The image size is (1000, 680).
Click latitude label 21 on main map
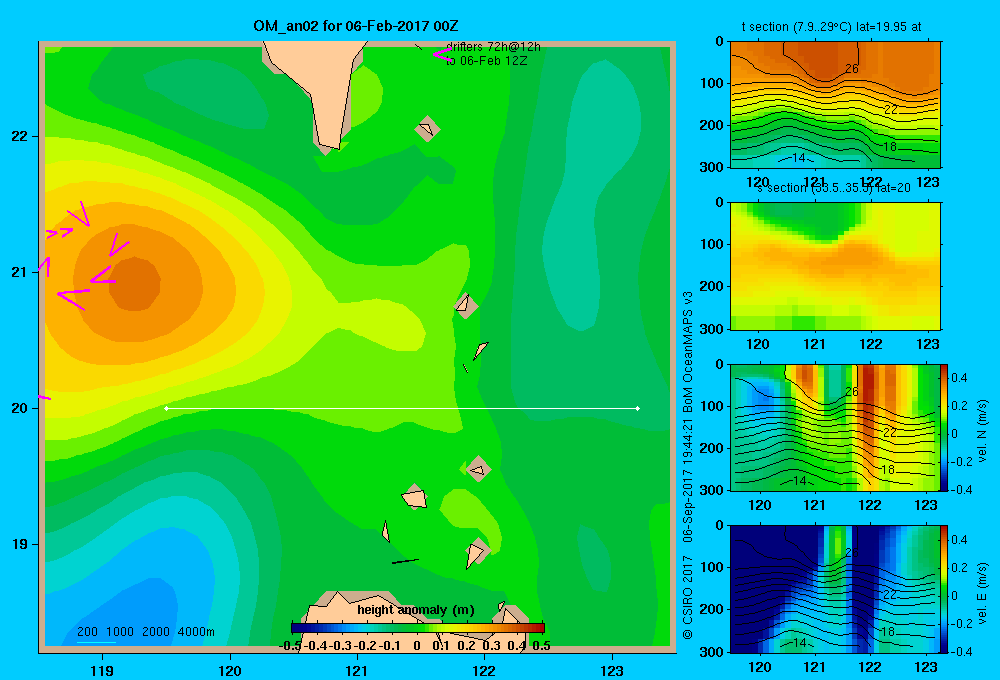(x=20, y=272)
